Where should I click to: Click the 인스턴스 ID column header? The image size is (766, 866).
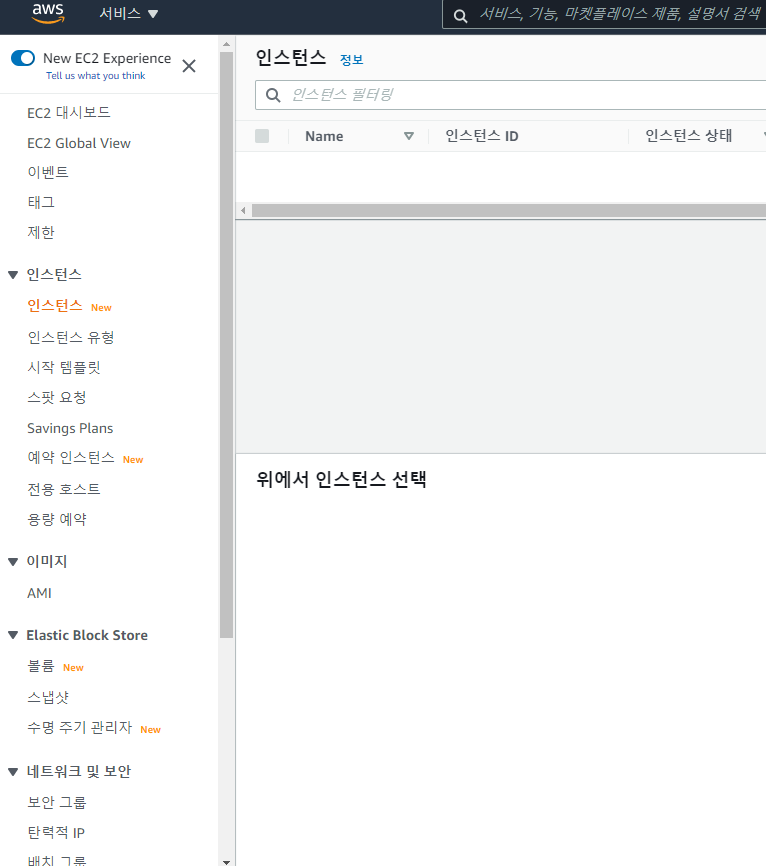pos(482,136)
